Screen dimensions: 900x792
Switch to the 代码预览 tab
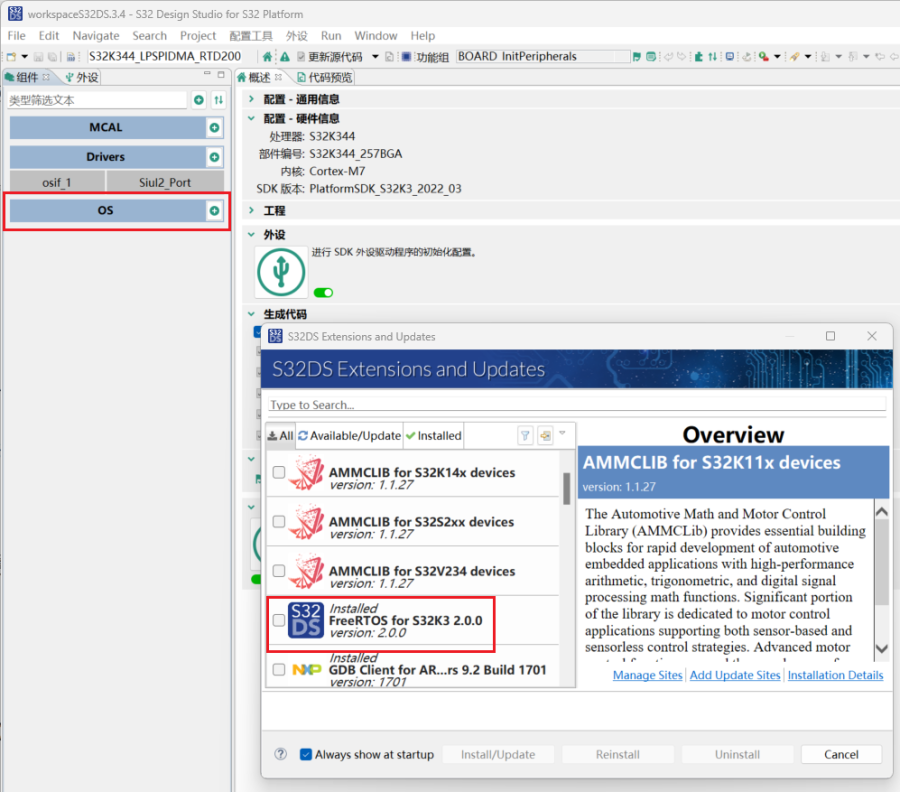pos(324,77)
